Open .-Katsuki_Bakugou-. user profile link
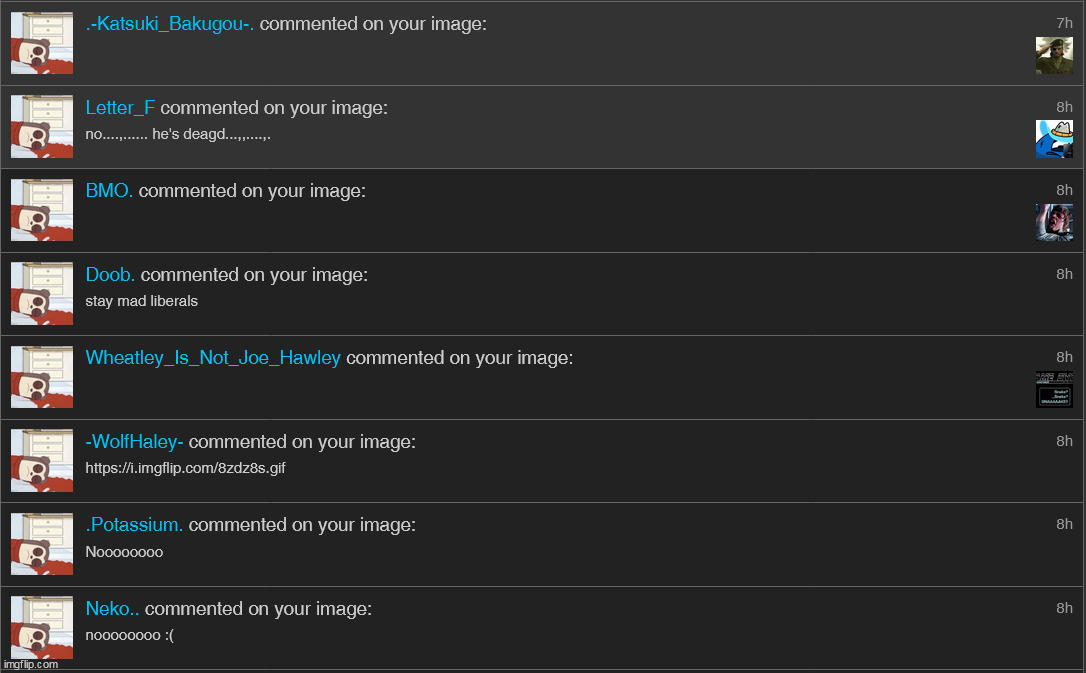 170,24
